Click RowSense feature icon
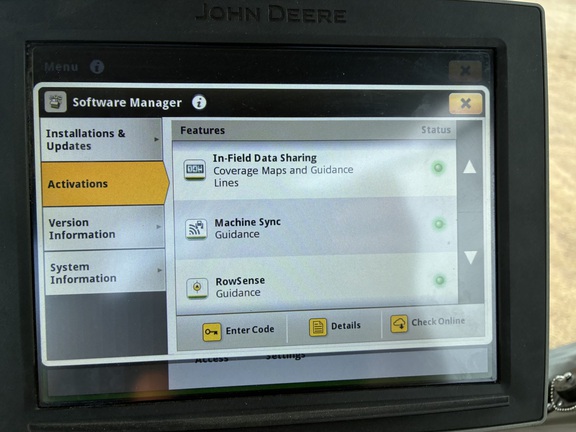The image size is (576, 432). pyautogui.click(x=197, y=287)
